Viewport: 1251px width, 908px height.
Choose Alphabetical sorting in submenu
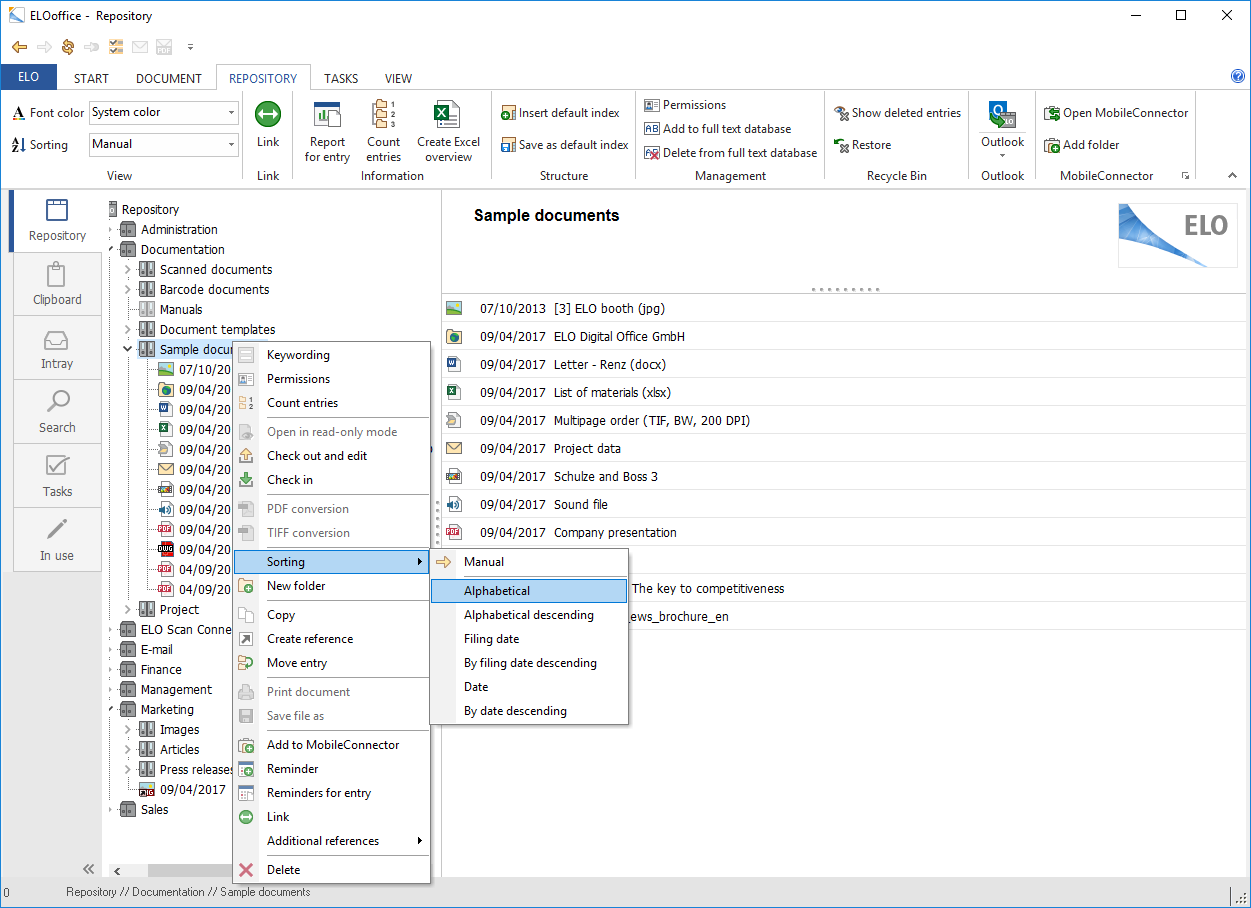click(529, 591)
